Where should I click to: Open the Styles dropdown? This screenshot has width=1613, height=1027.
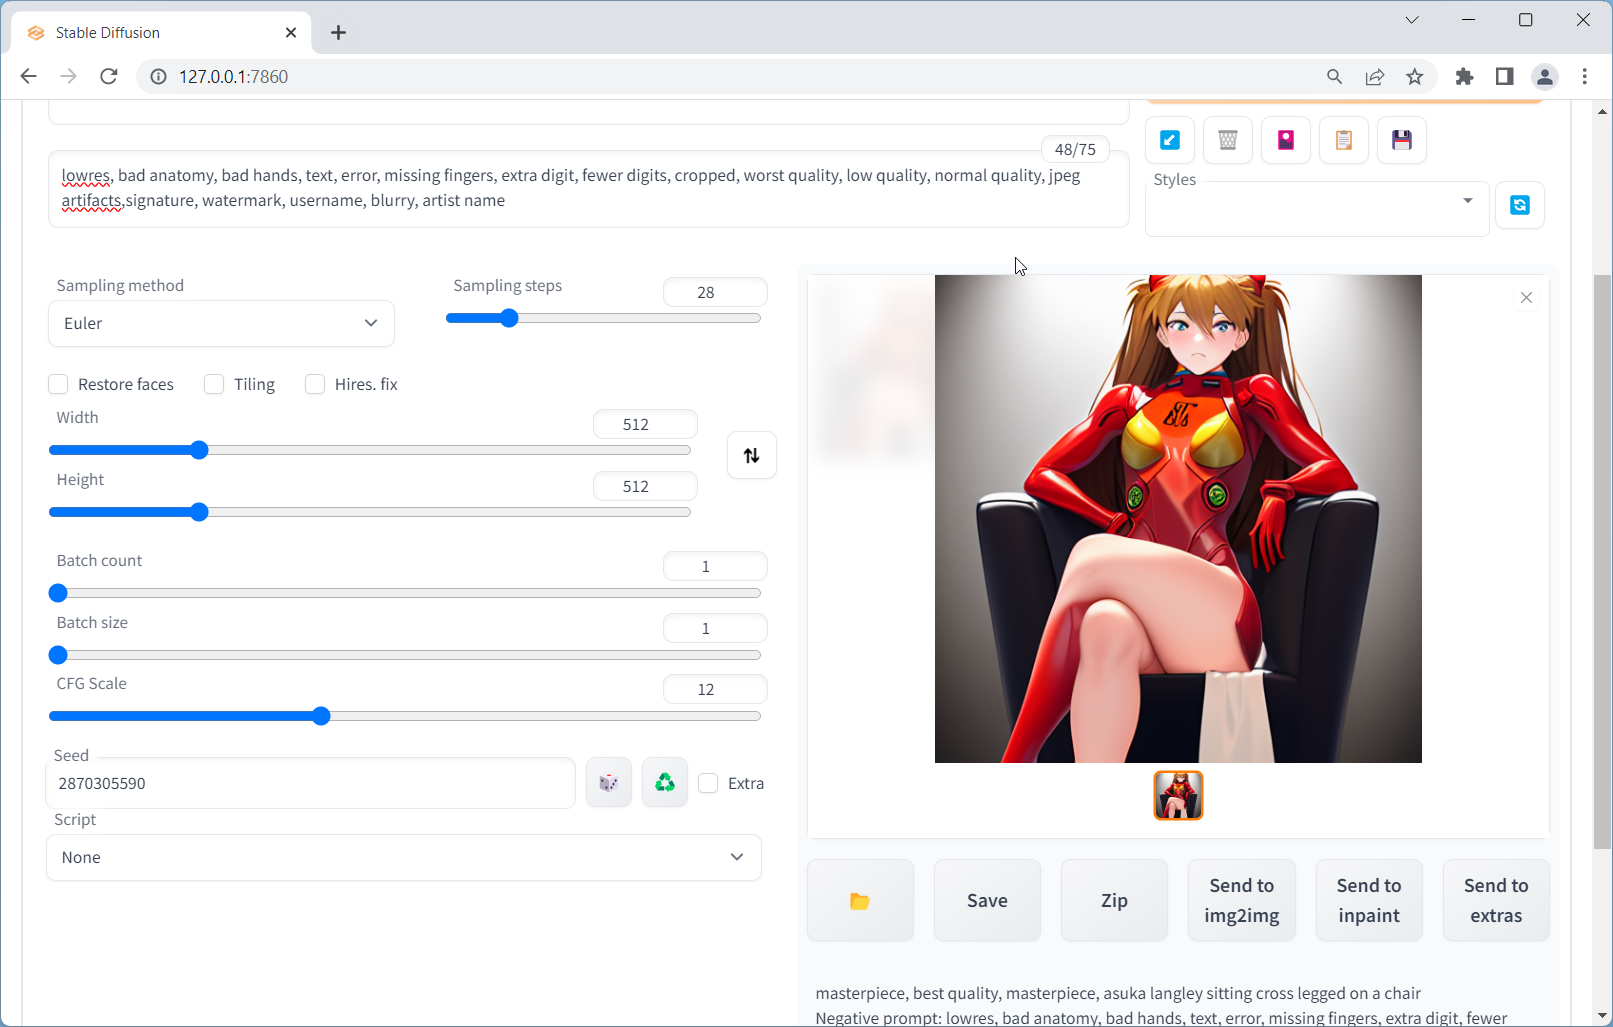coord(1316,208)
